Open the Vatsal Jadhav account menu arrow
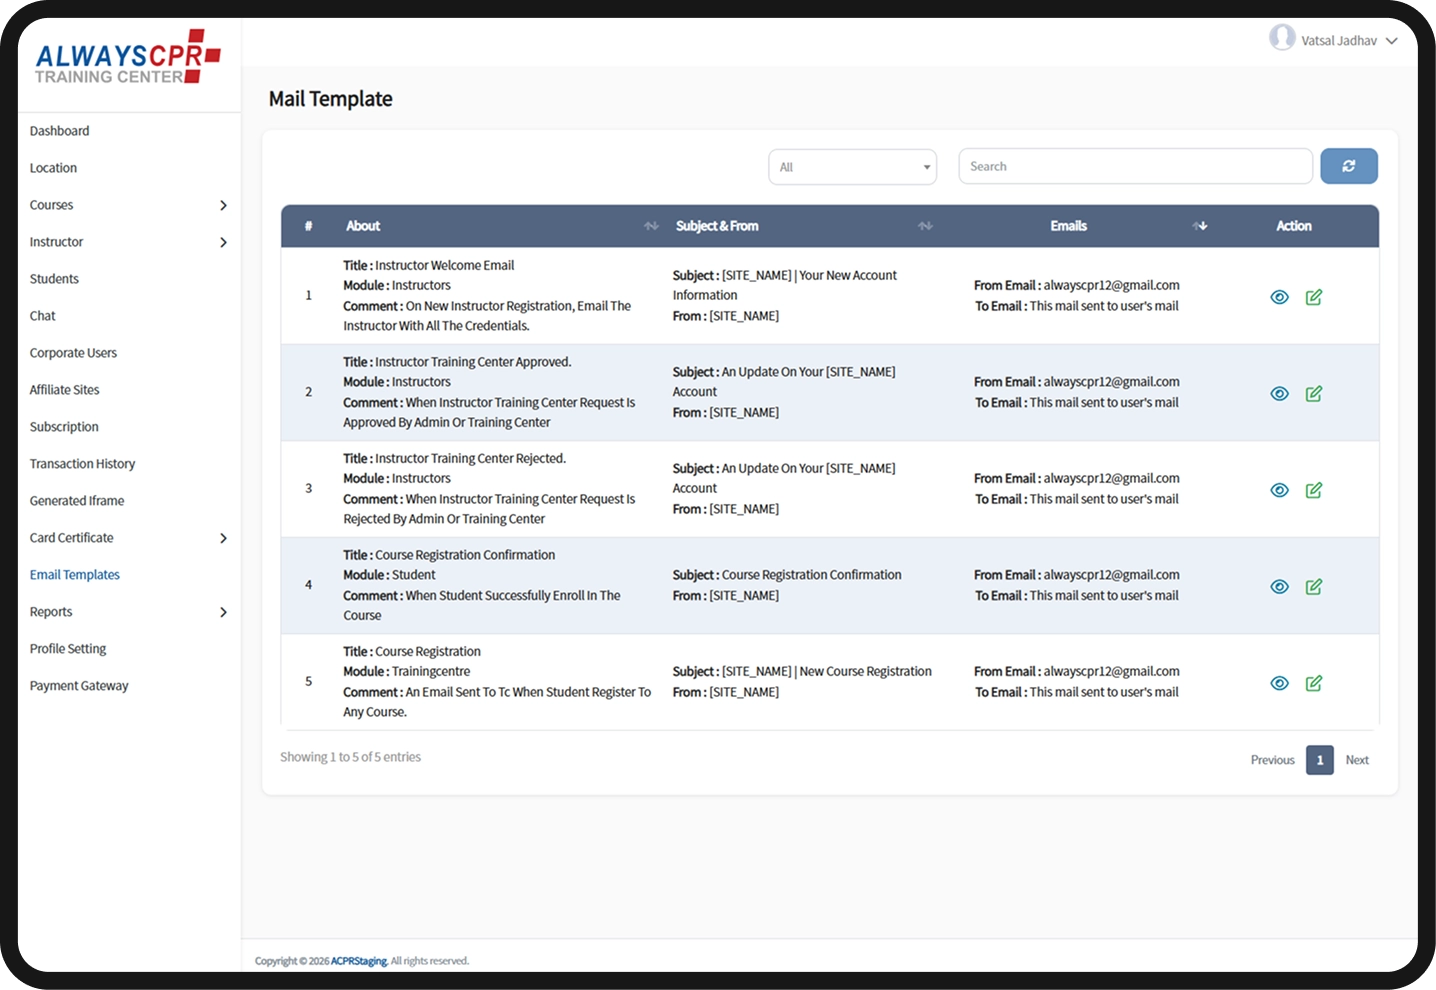The height and width of the screenshot is (990, 1436). pyautogui.click(x=1391, y=41)
